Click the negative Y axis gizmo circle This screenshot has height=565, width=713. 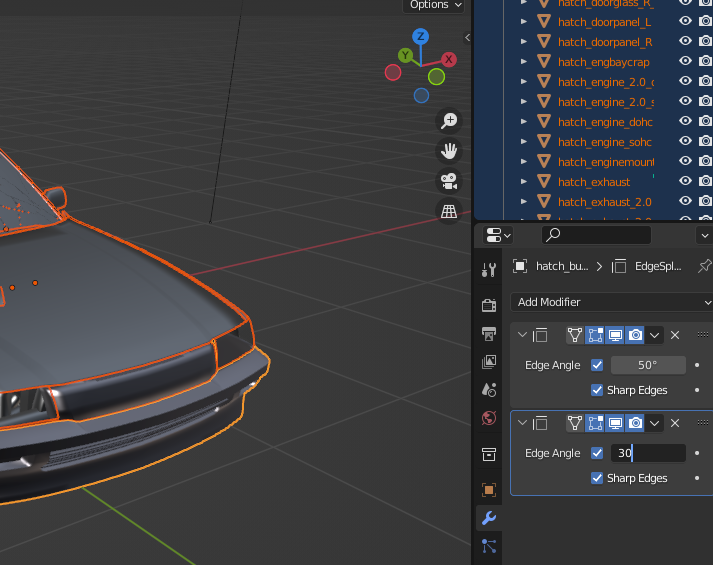436,77
